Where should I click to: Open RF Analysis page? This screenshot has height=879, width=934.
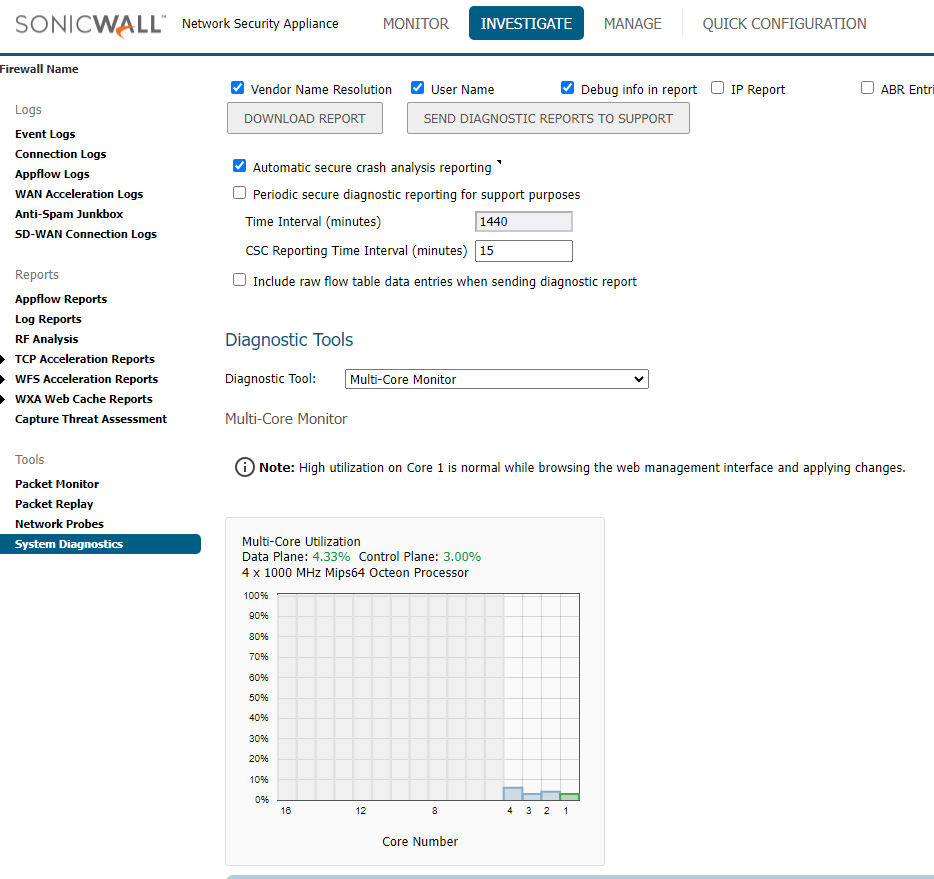click(46, 339)
